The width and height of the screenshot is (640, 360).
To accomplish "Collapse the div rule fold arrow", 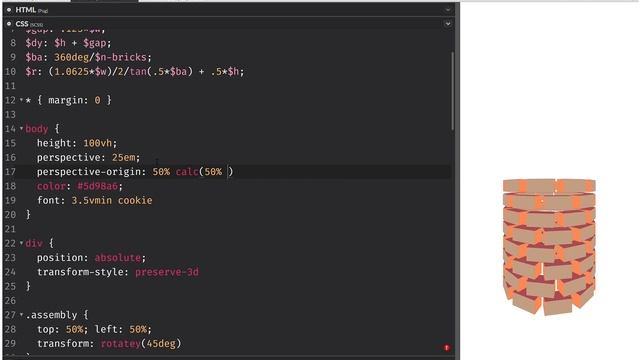I will [x=21, y=243].
